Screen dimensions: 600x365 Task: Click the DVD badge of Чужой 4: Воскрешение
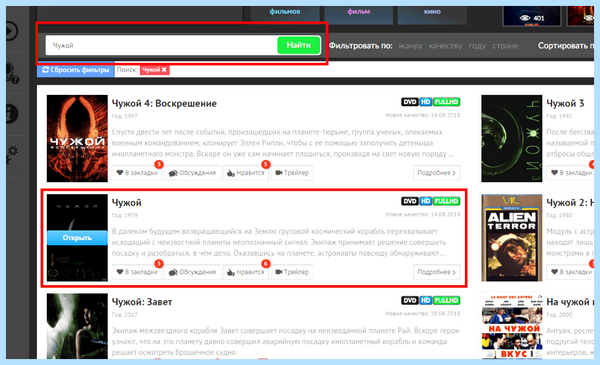click(409, 102)
